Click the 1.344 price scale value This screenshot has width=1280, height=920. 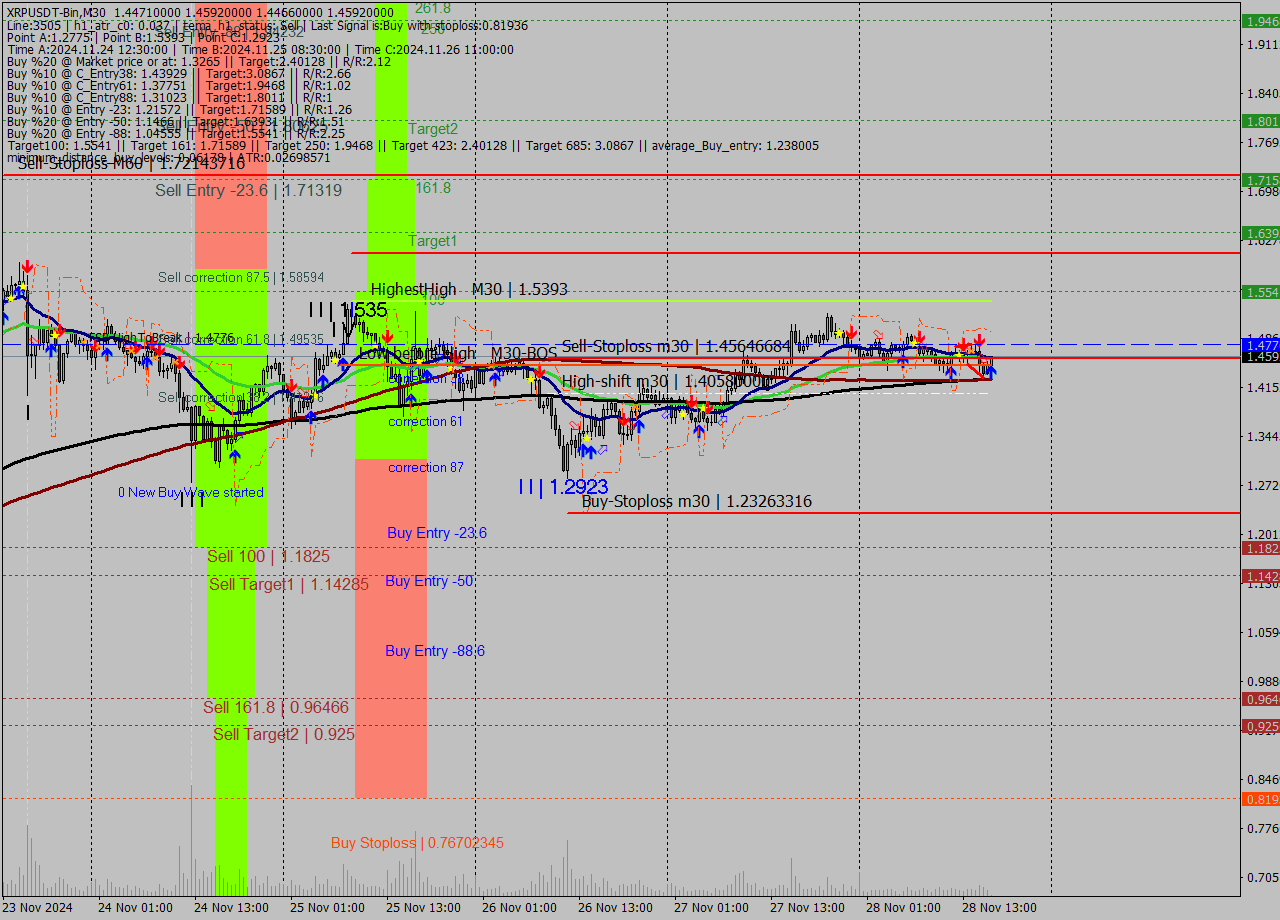1262,436
